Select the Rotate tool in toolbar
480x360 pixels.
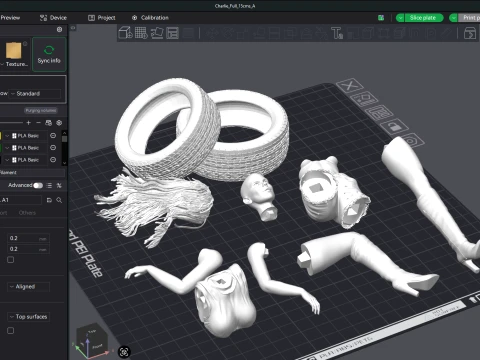click(227, 33)
